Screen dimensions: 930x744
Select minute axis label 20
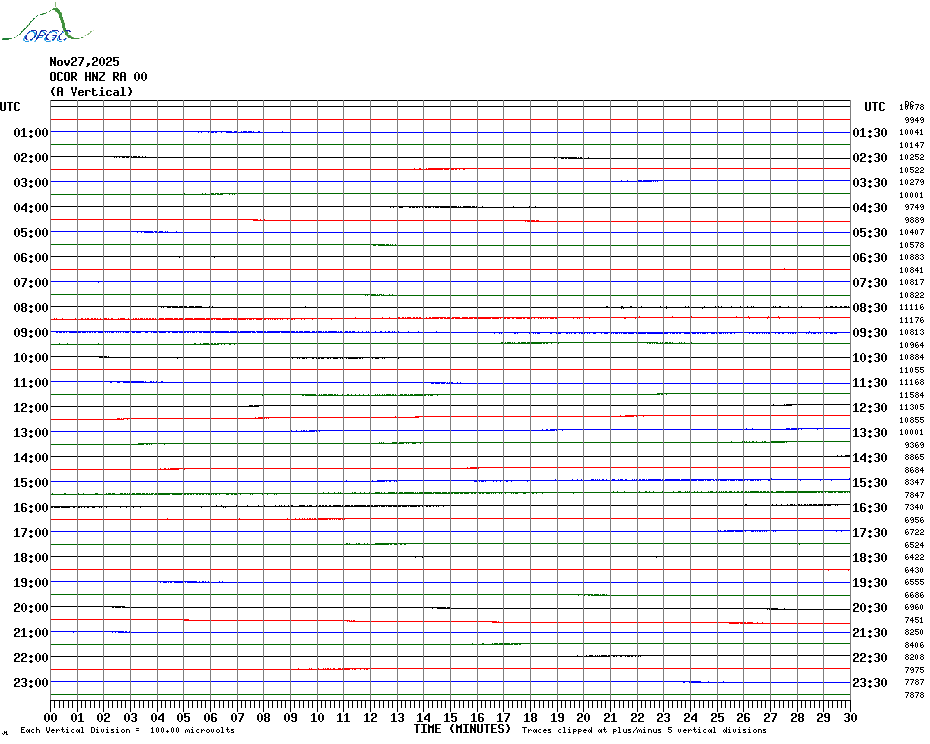(584, 718)
